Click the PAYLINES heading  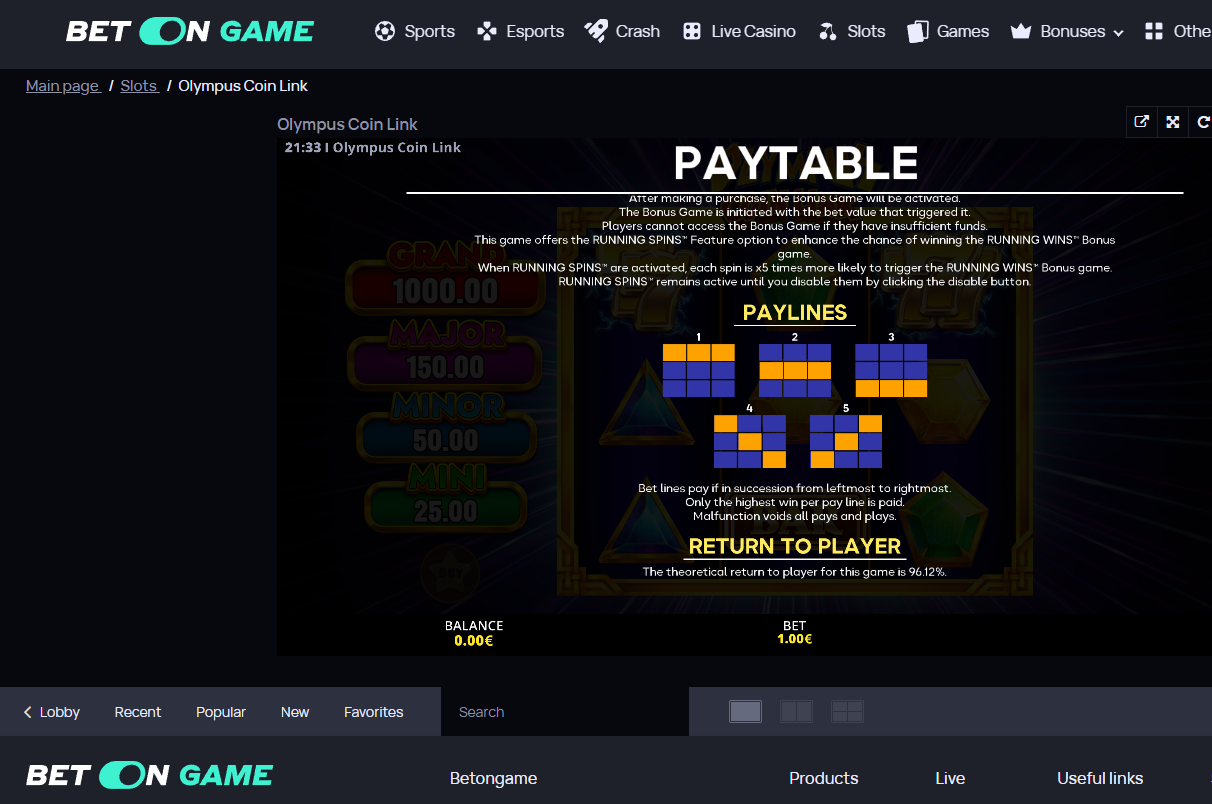pos(795,312)
